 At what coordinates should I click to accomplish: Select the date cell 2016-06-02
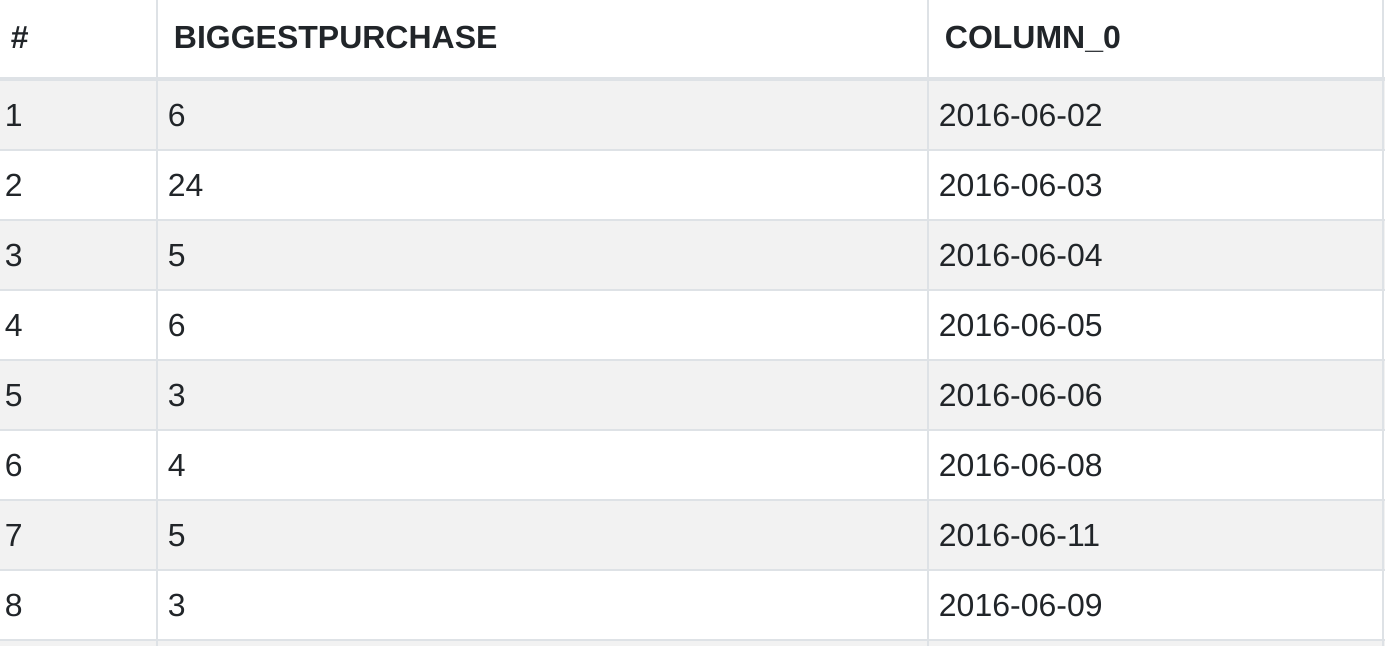1020,116
